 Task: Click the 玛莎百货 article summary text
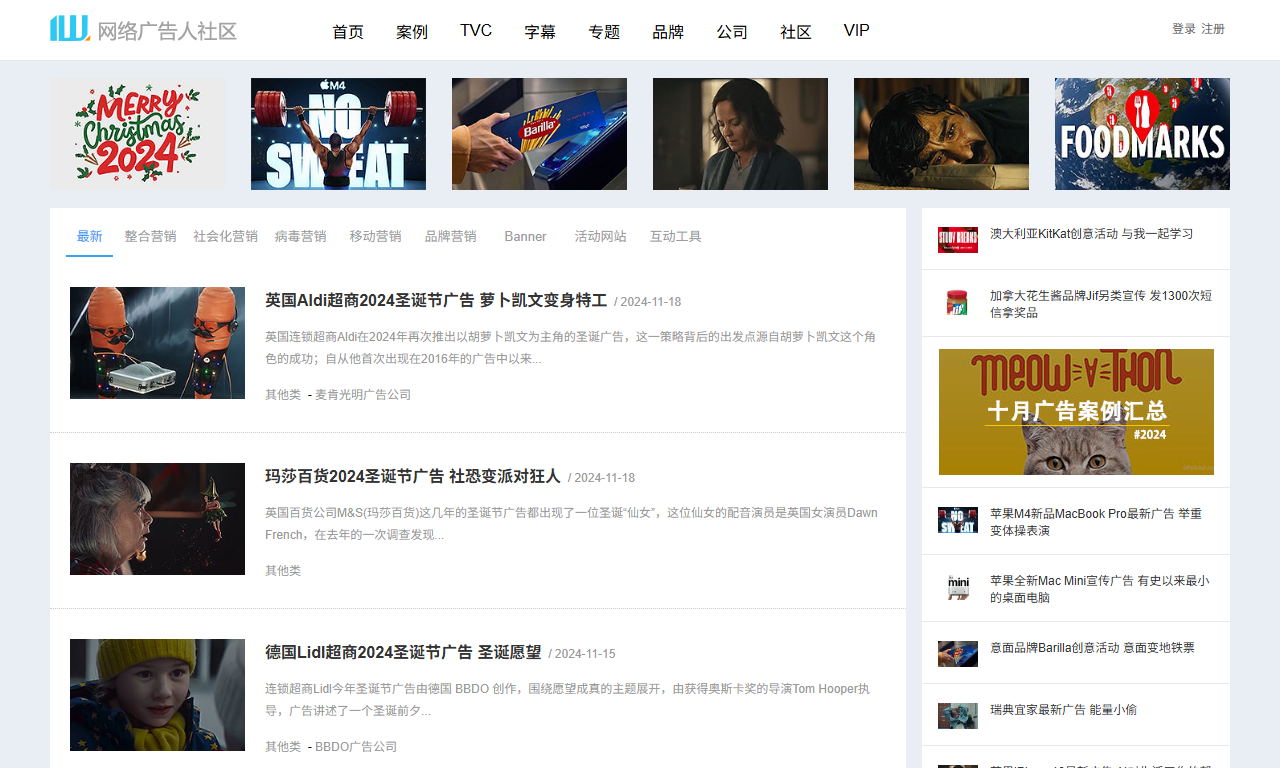click(571, 524)
